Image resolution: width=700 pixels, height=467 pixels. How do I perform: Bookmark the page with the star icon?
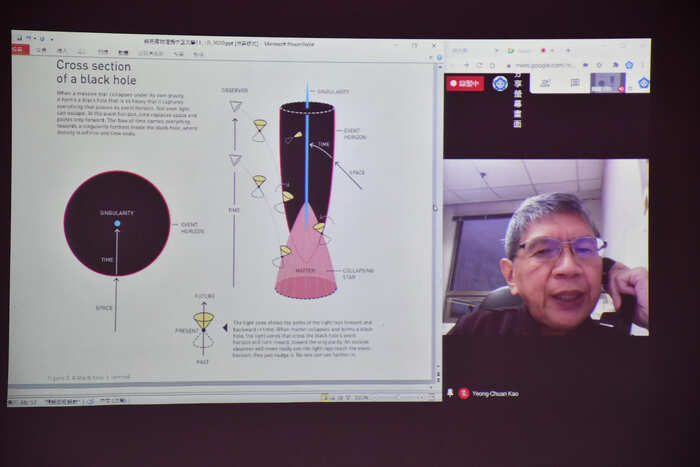(x=599, y=65)
